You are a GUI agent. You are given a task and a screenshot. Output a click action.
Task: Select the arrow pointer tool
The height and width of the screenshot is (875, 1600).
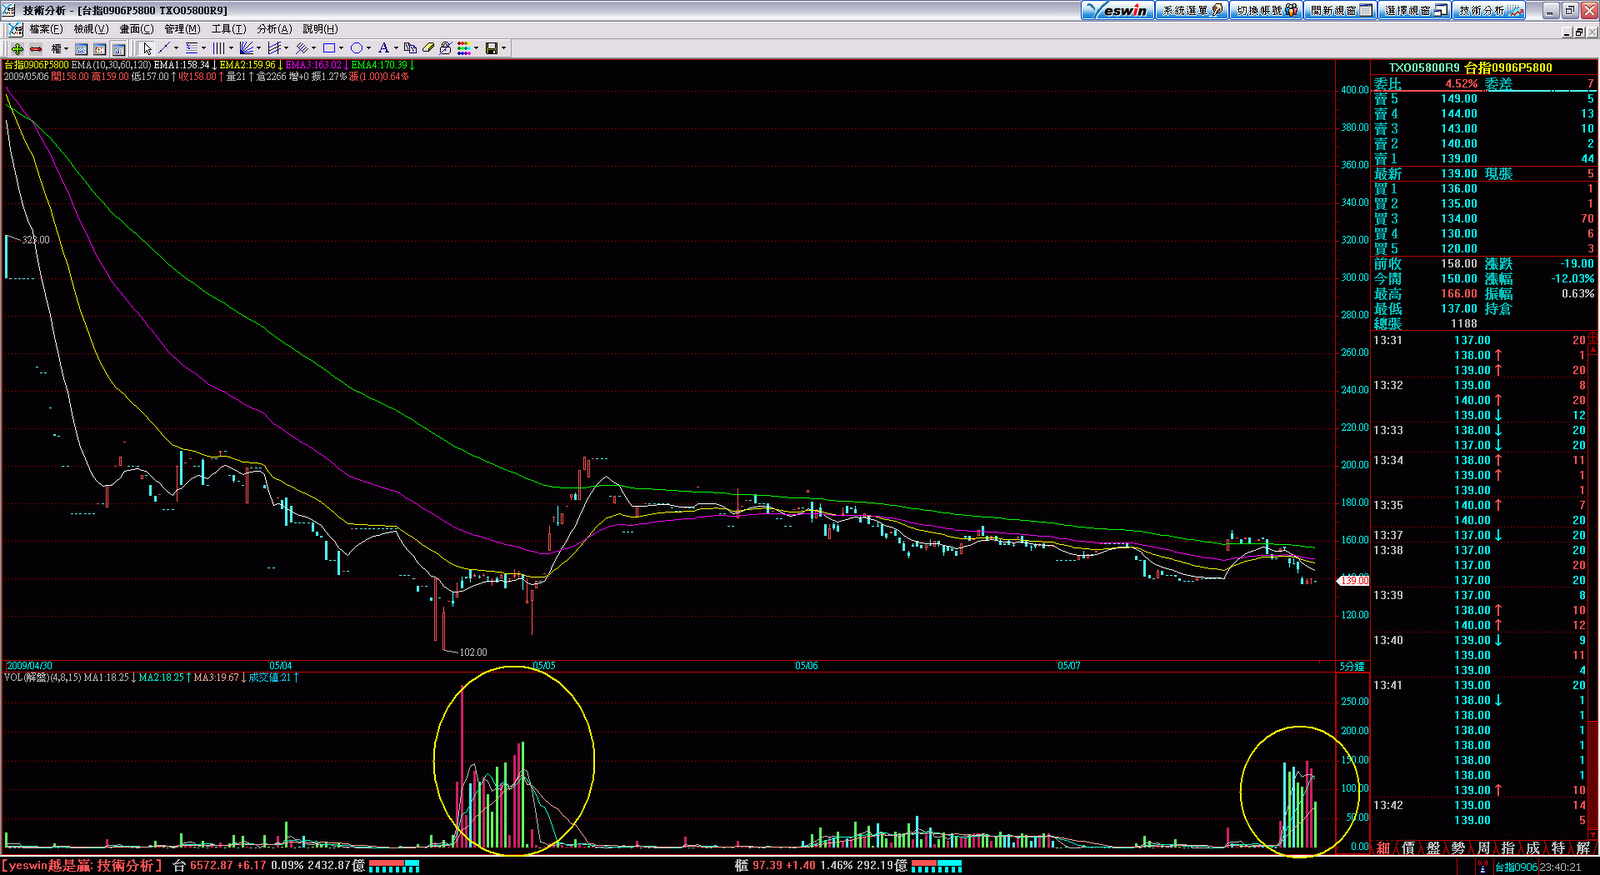coord(147,48)
